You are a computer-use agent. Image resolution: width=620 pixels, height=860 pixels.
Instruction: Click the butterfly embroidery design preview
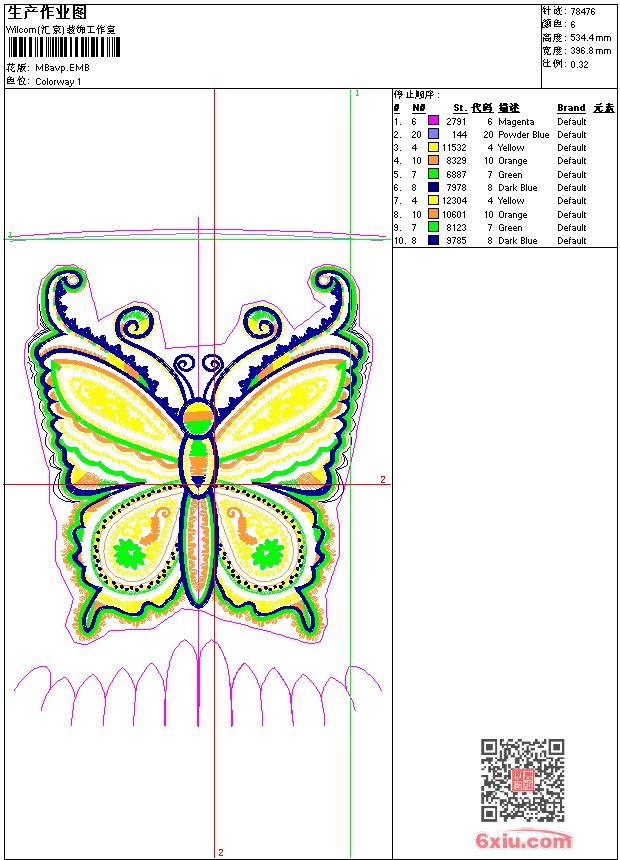coord(199,454)
